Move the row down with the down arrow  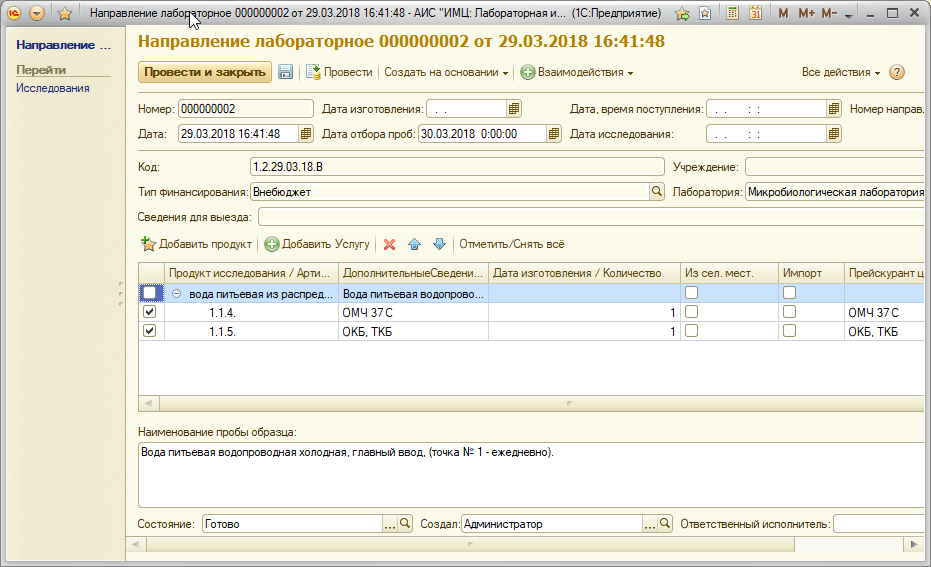(438, 244)
